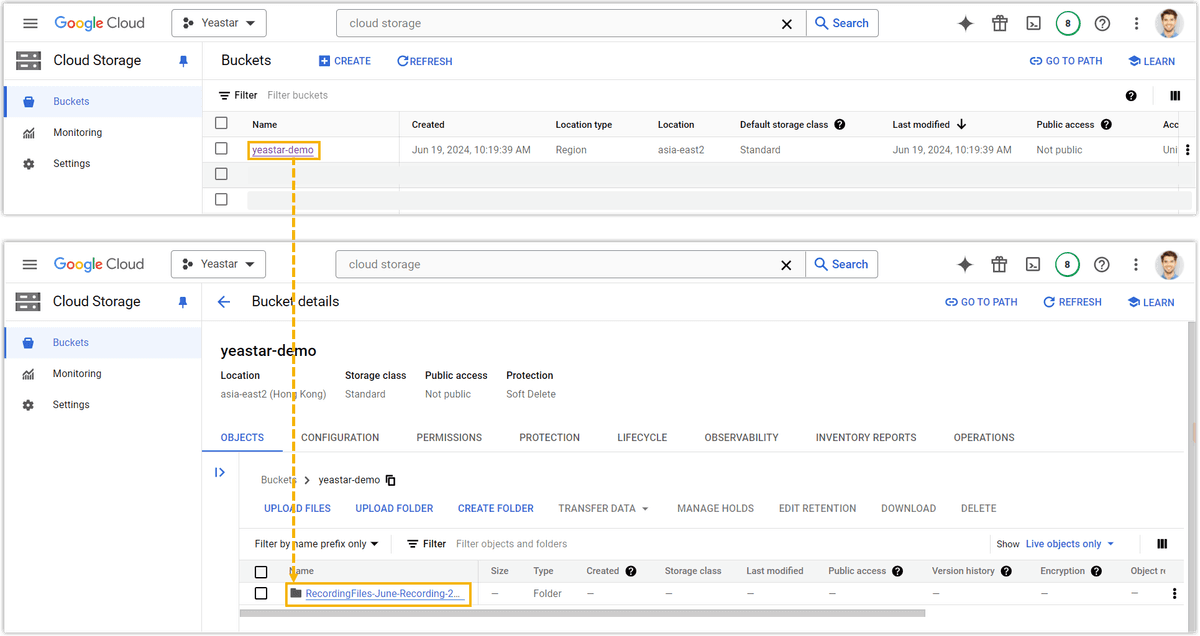Unpin Cloud Storage using the pin icon
Viewport: 1200px width, 636px height.
[183, 60]
